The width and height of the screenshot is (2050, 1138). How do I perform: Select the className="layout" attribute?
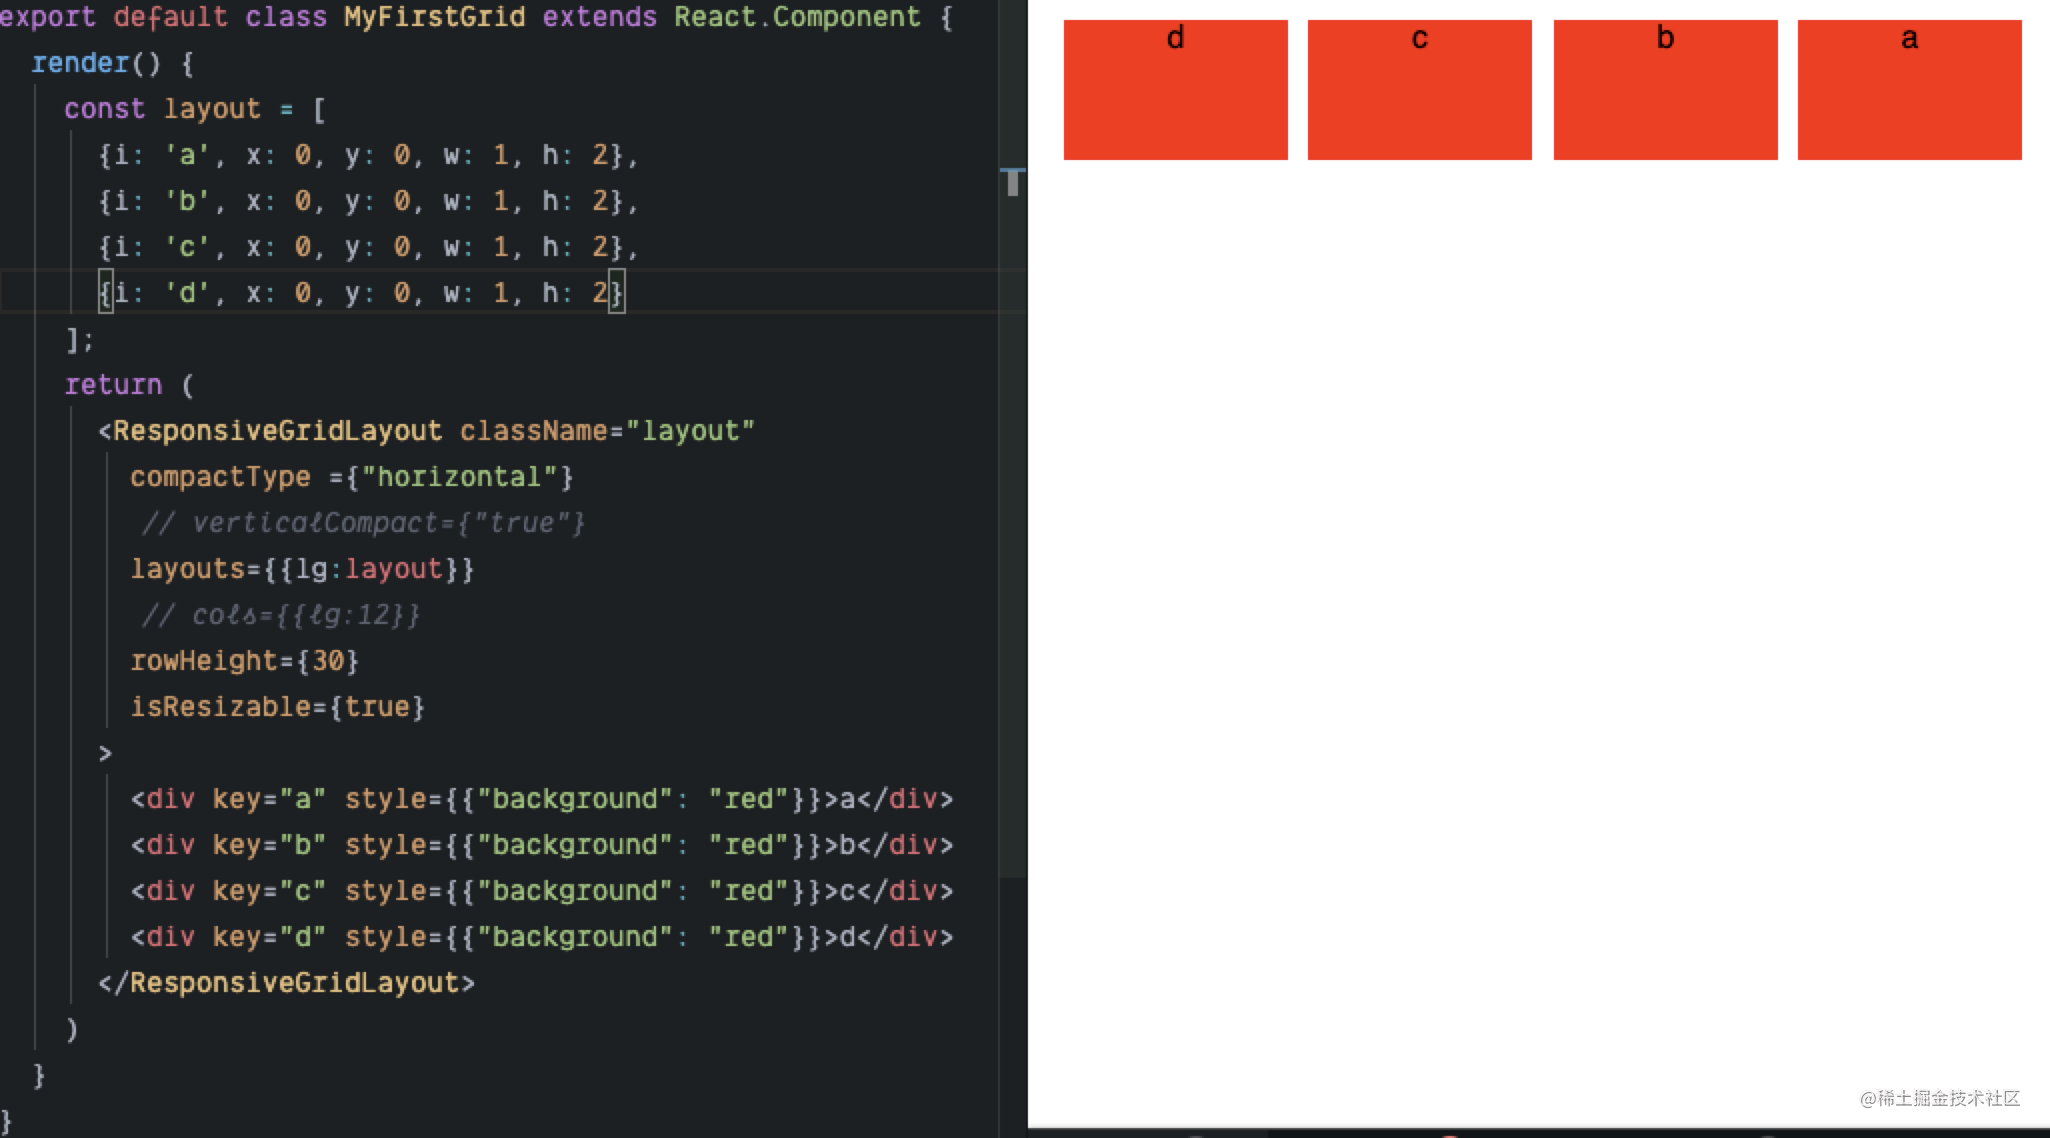(607, 430)
